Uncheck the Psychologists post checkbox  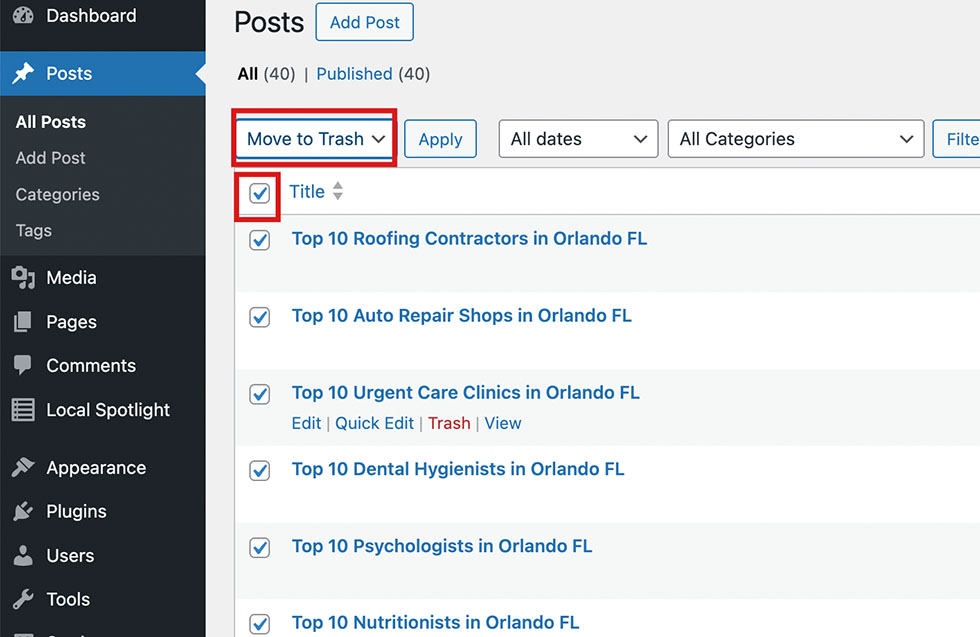(x=260, y=548)
